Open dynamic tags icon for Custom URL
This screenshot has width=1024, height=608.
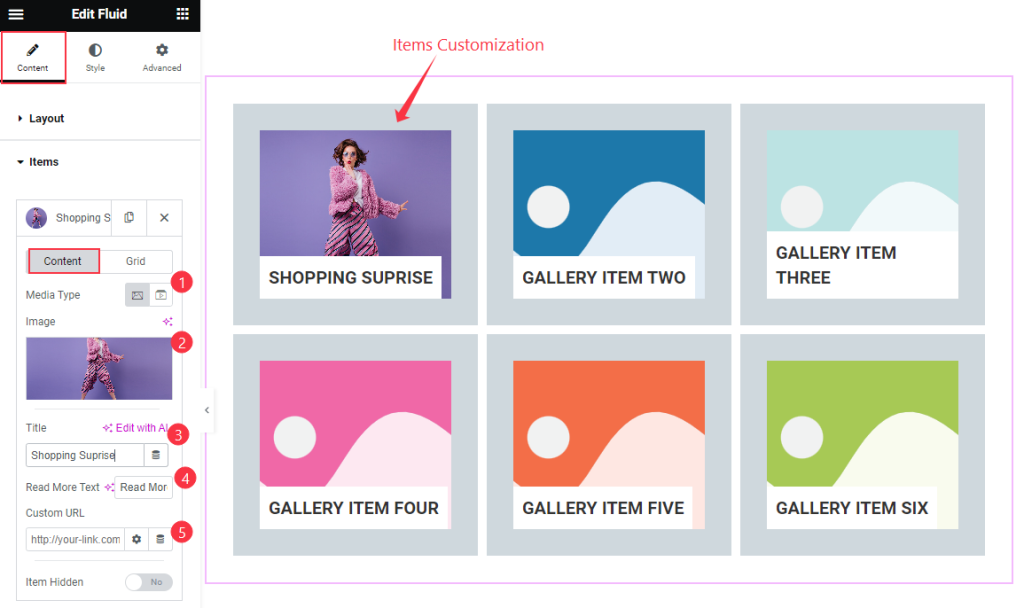pyautogui.click(x=160, y=539)
